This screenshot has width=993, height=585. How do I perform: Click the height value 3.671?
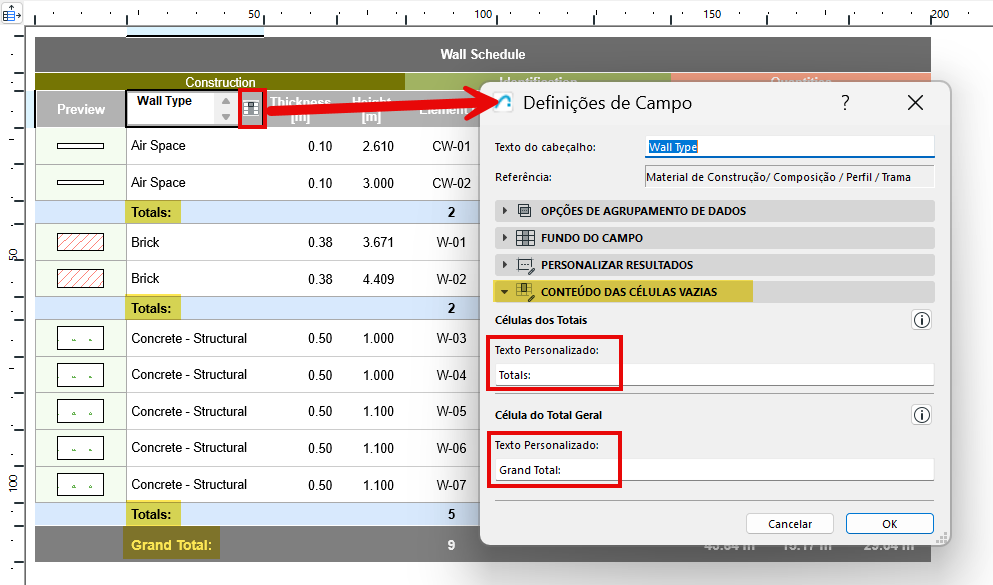tap(378, 242)
